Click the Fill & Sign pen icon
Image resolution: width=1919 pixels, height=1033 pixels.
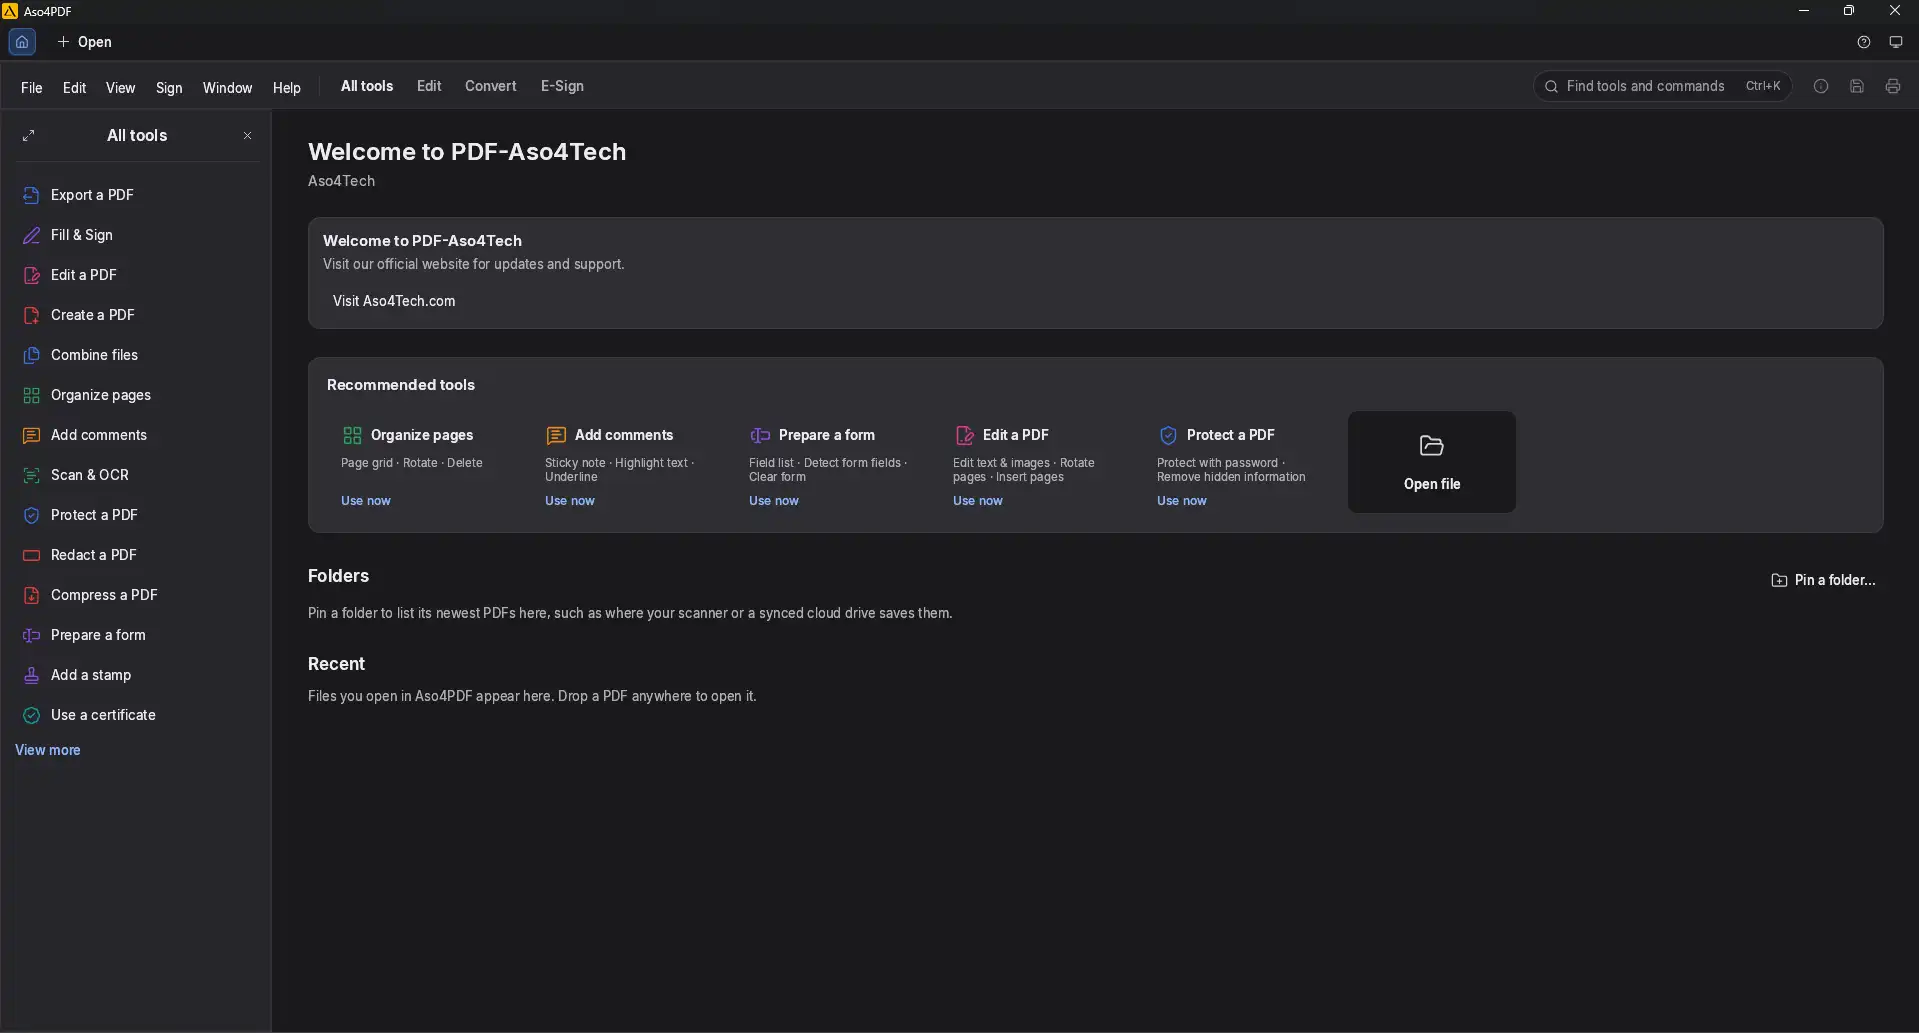click(32, 235)
